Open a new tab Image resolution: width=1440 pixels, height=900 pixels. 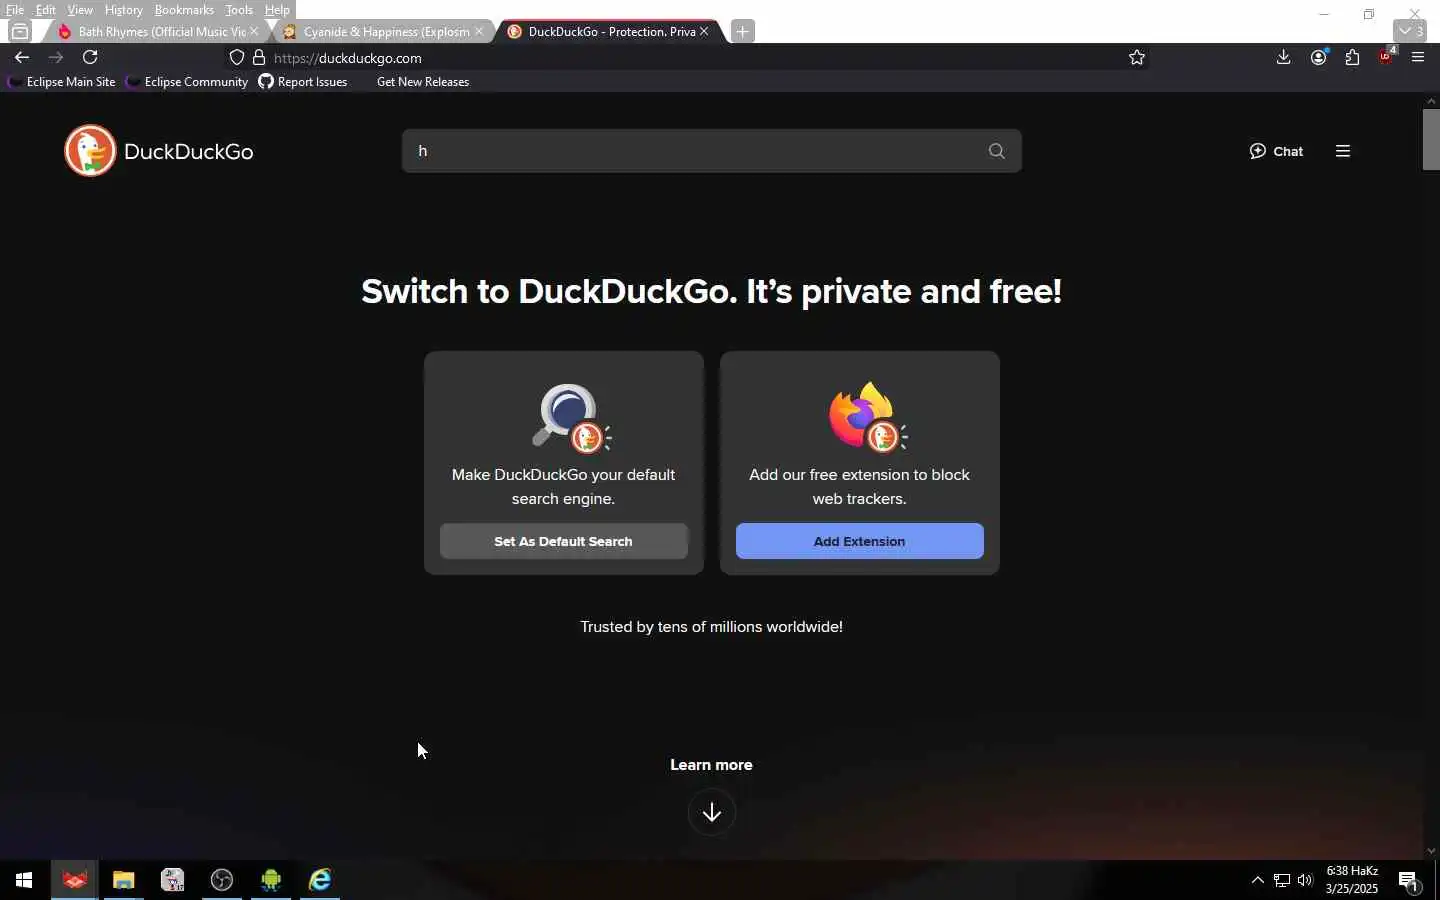(x=742, y=31)
